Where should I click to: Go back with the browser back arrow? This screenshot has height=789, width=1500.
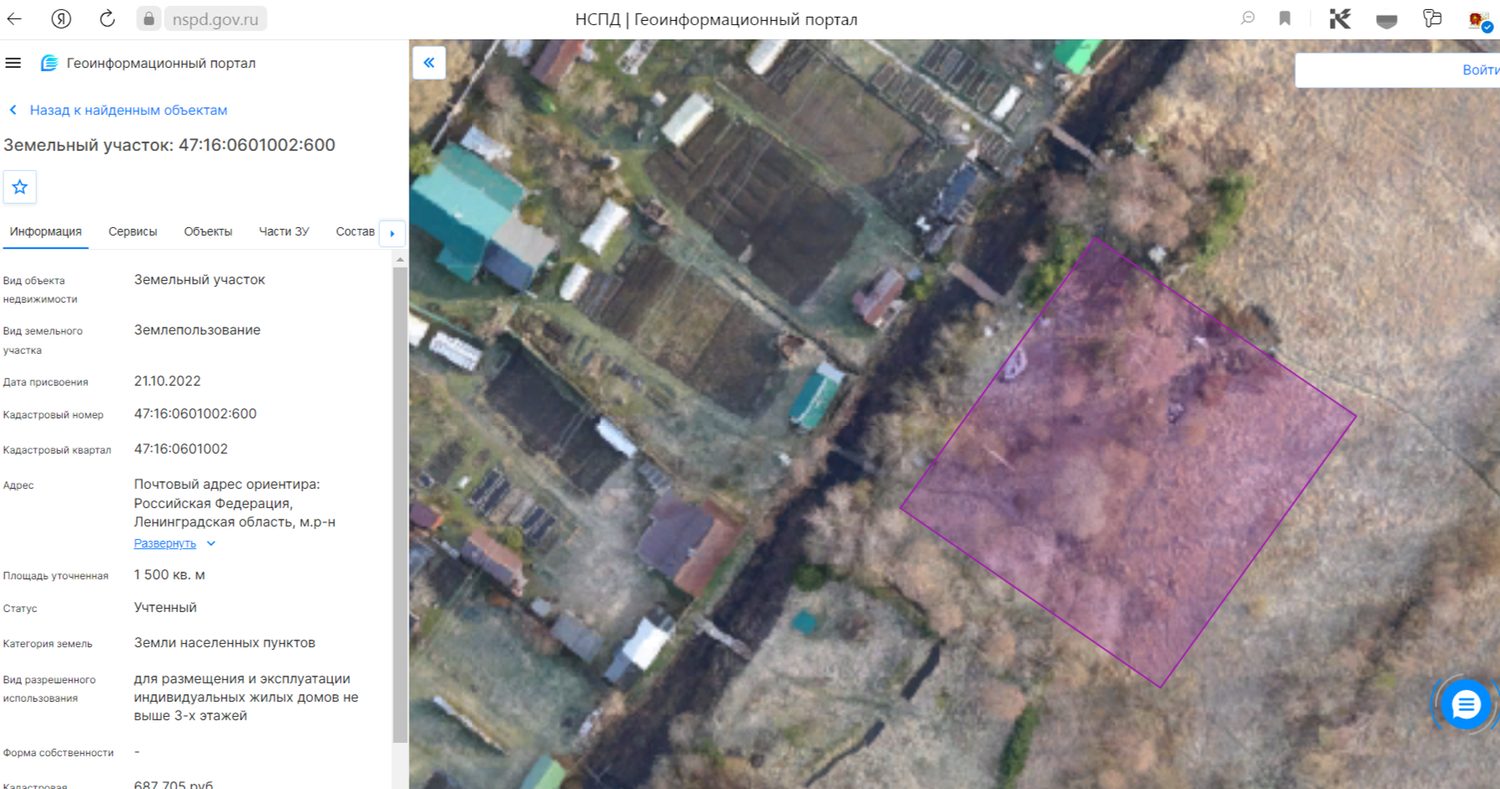15,19
